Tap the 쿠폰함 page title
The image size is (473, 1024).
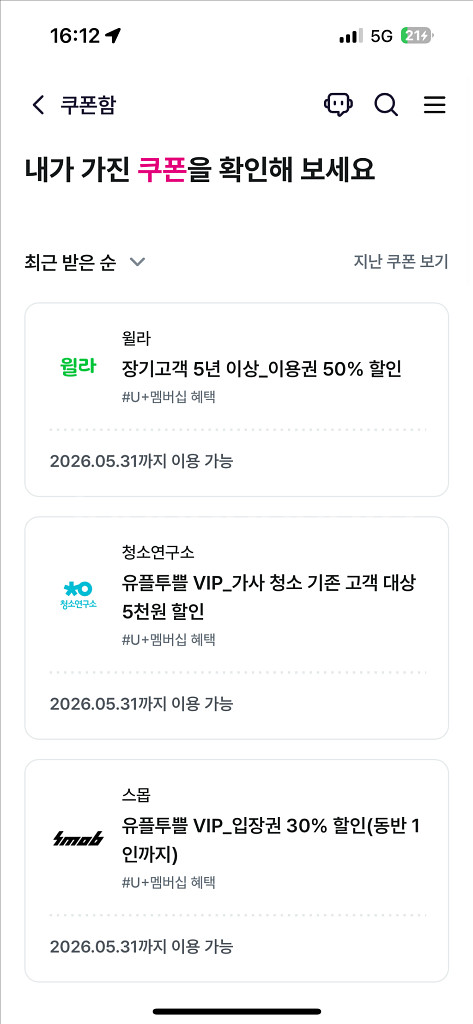pos(88,104)
